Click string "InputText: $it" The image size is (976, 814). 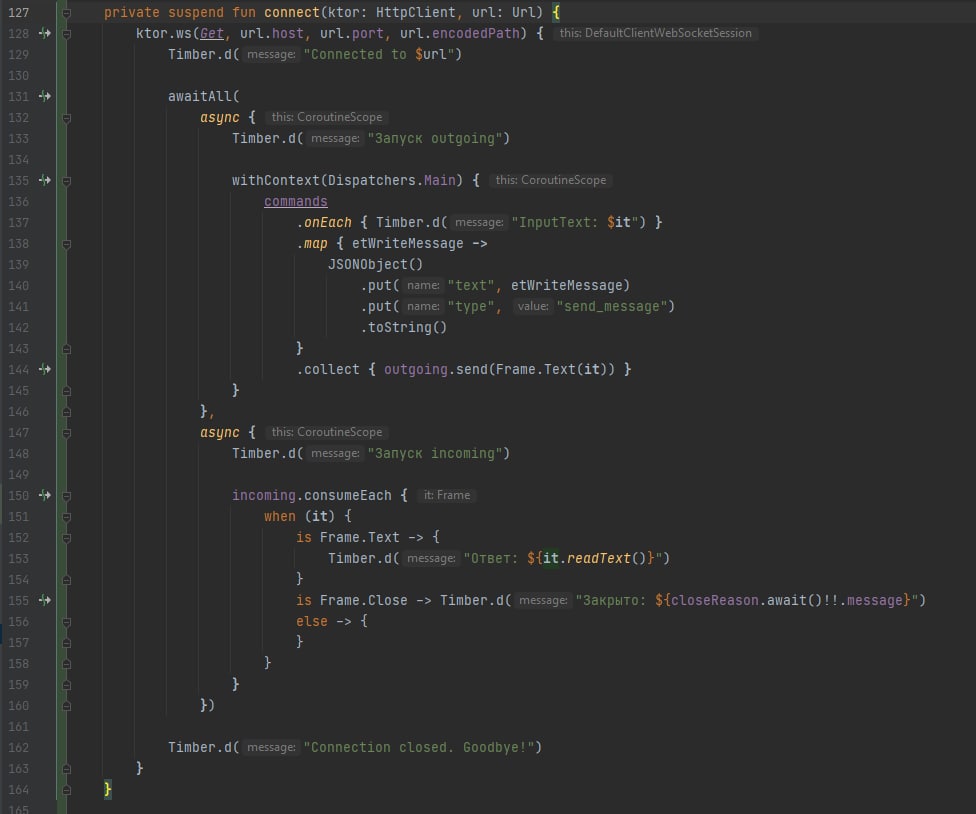pyautogui.click(x=575, y=222)
